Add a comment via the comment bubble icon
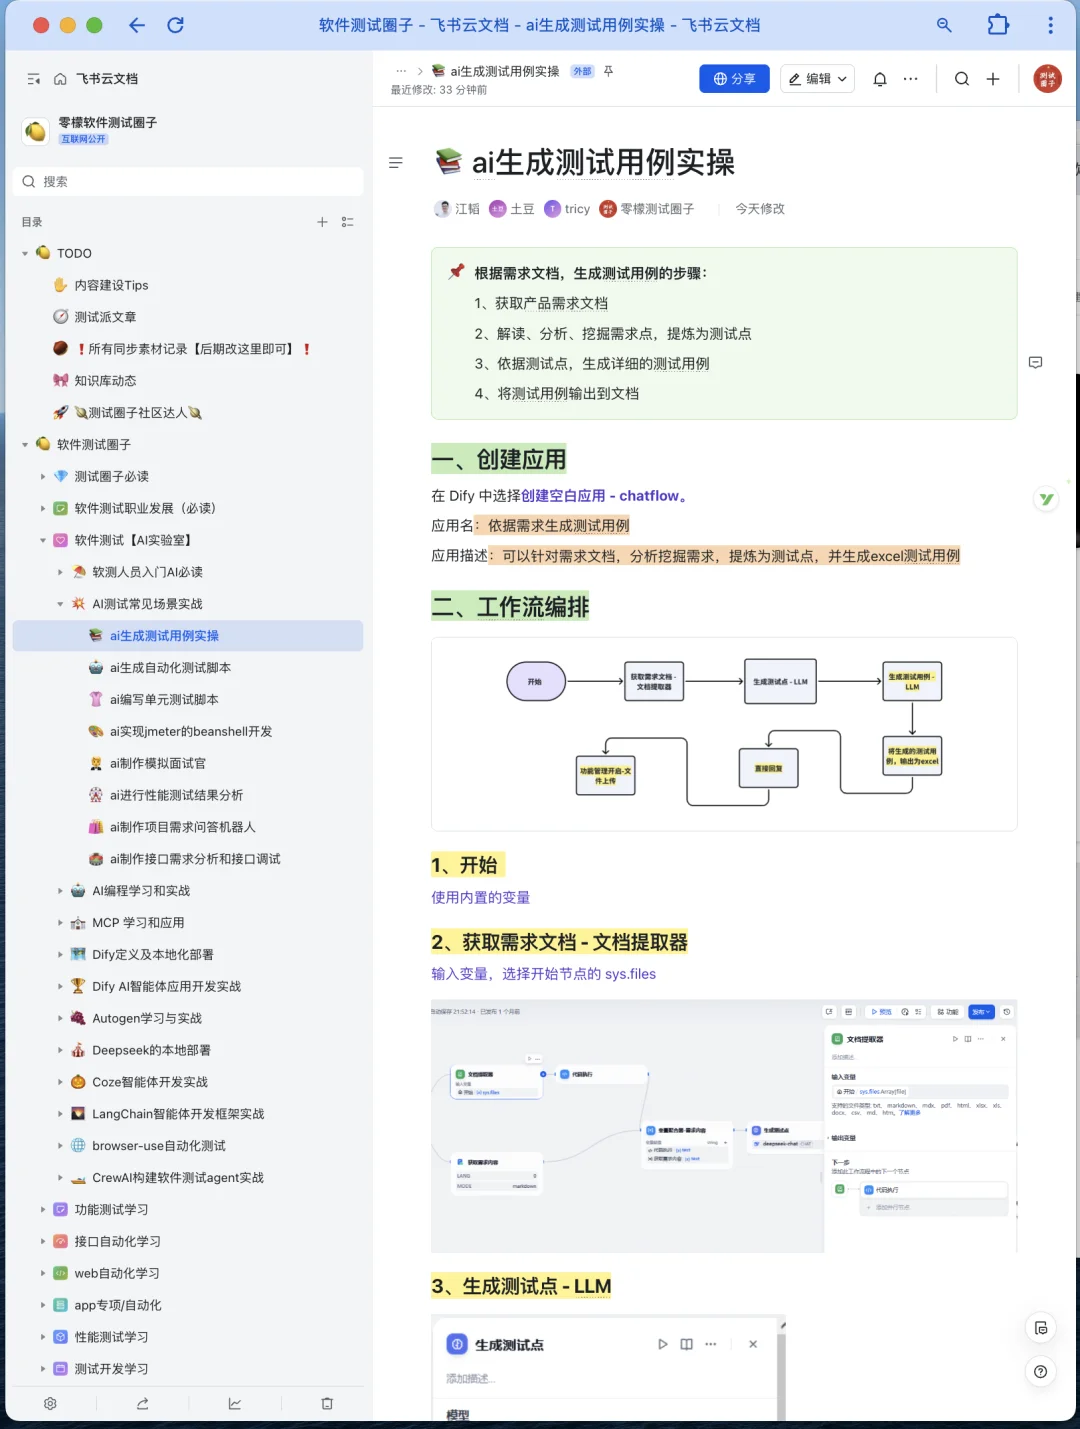The height and width of the screenshot is (1429, 1080). (x=1036, y=362)
